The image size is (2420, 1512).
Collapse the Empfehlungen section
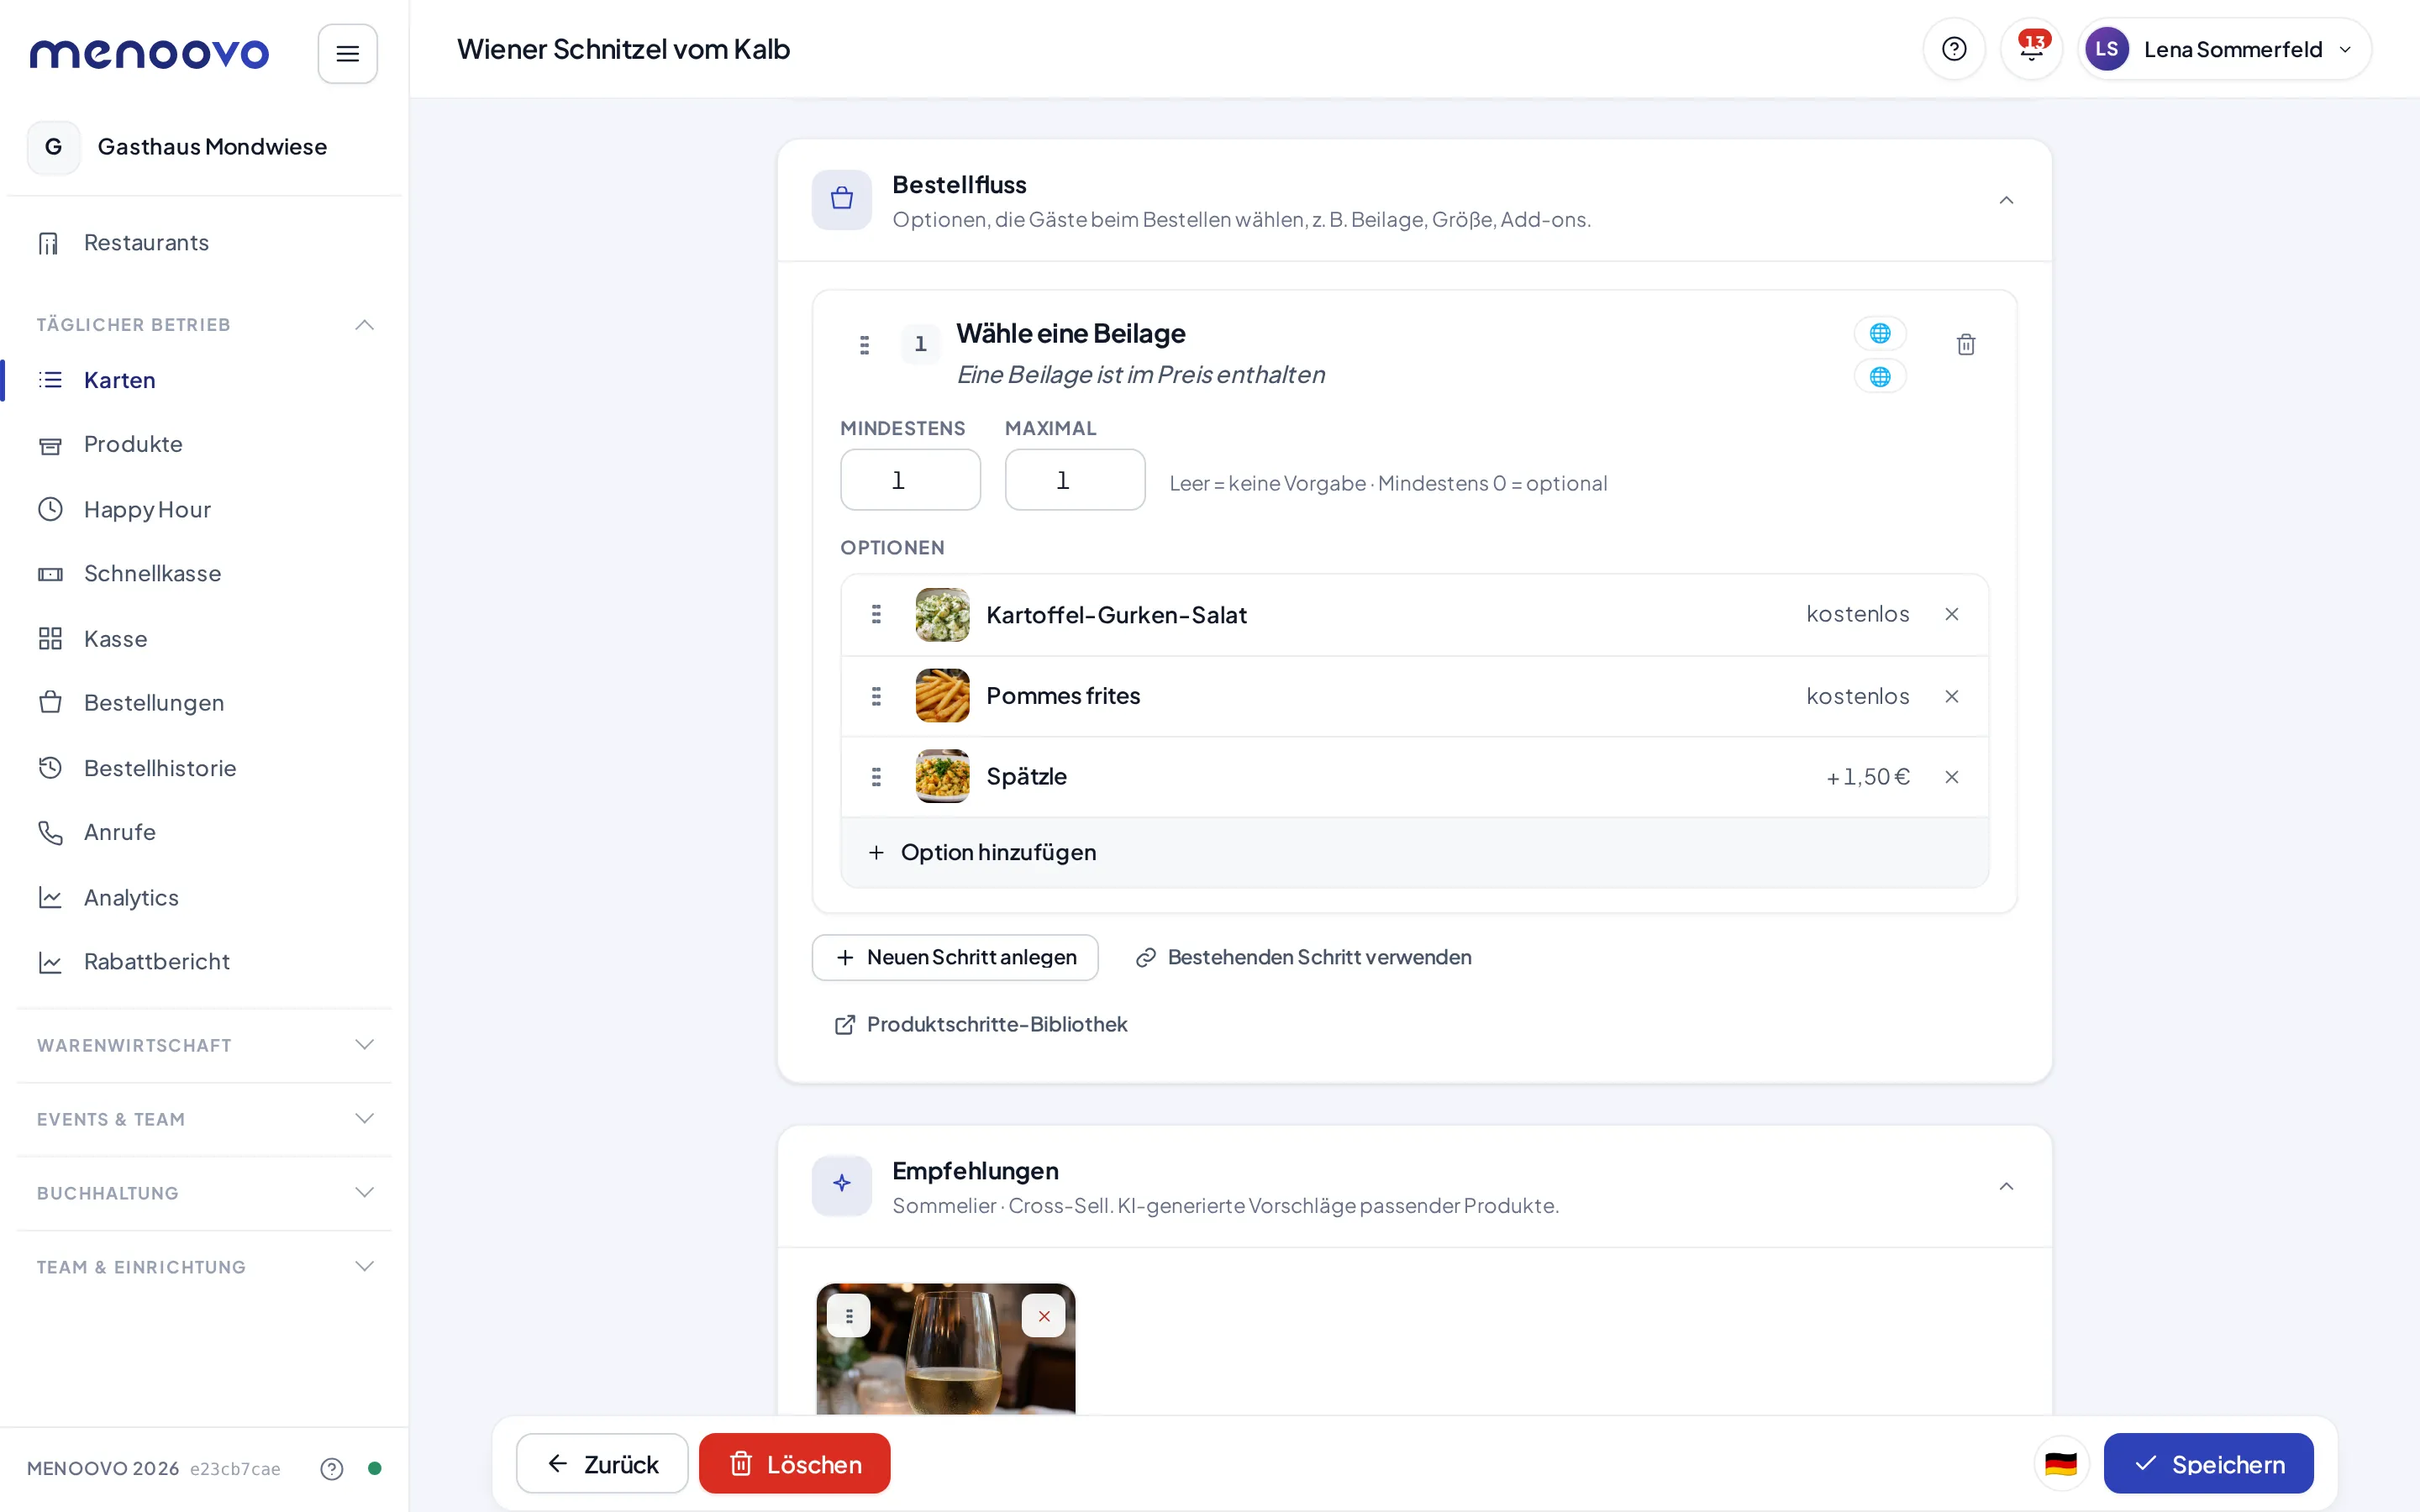pos(2005,1186)
